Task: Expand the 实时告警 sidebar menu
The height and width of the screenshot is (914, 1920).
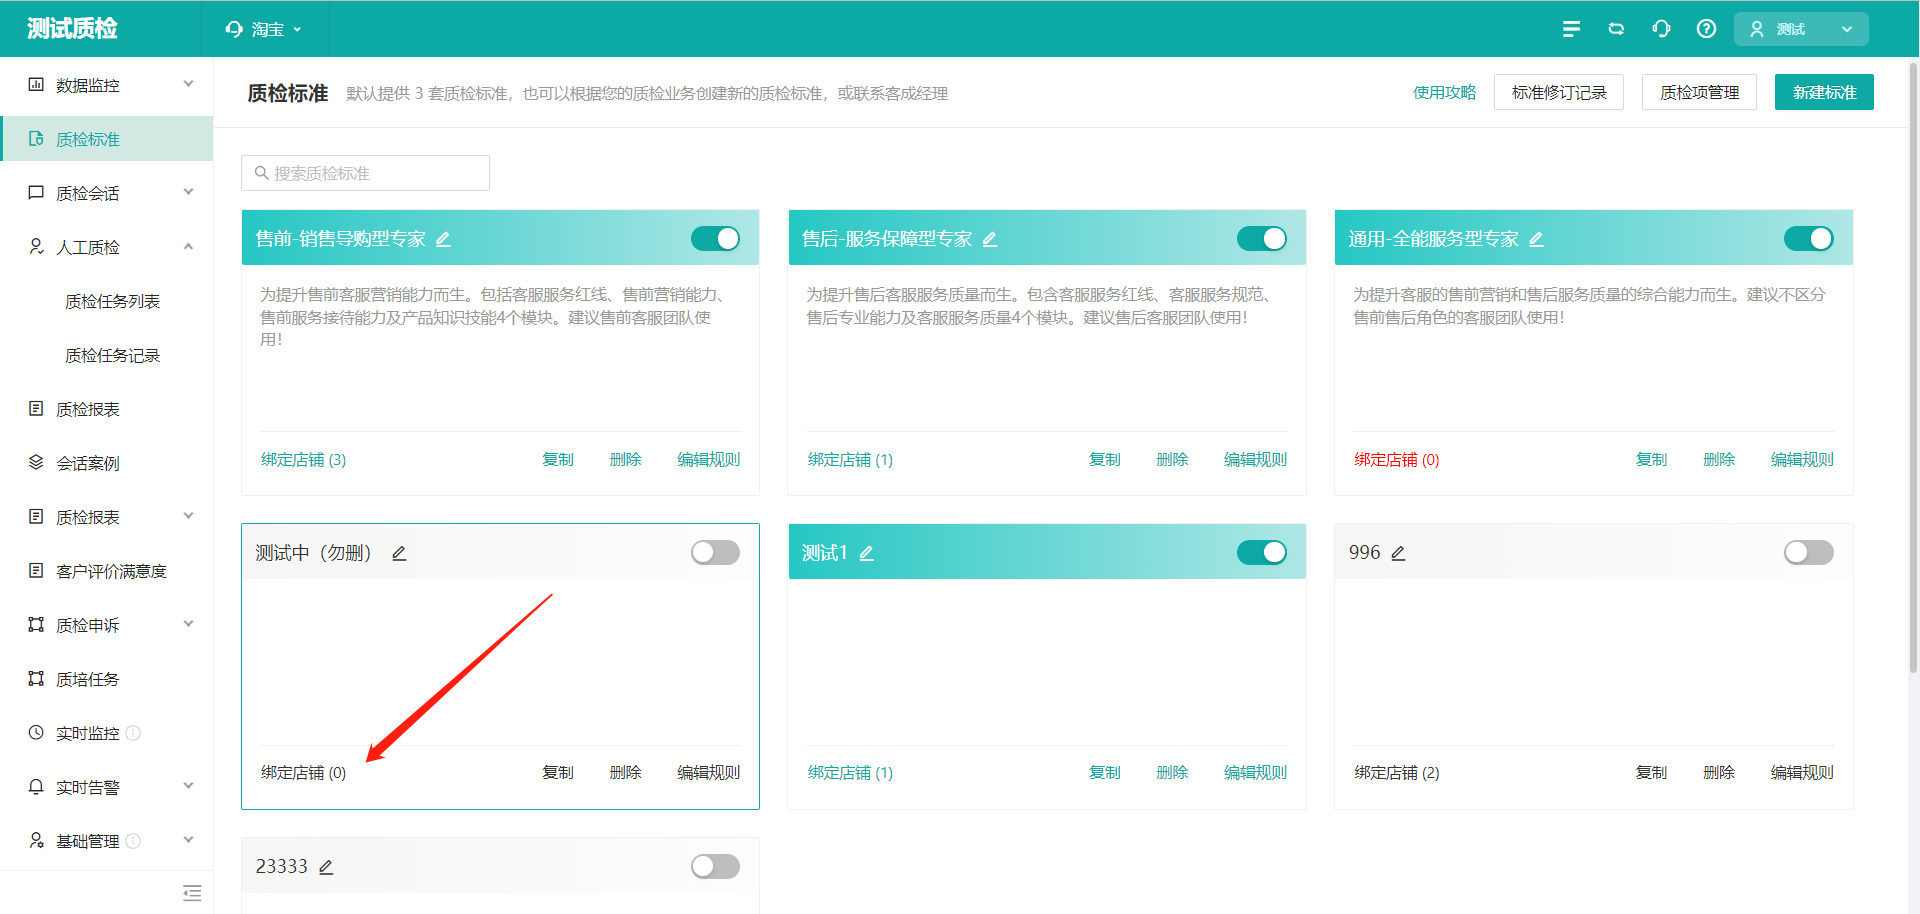Action: coord(188,787)
